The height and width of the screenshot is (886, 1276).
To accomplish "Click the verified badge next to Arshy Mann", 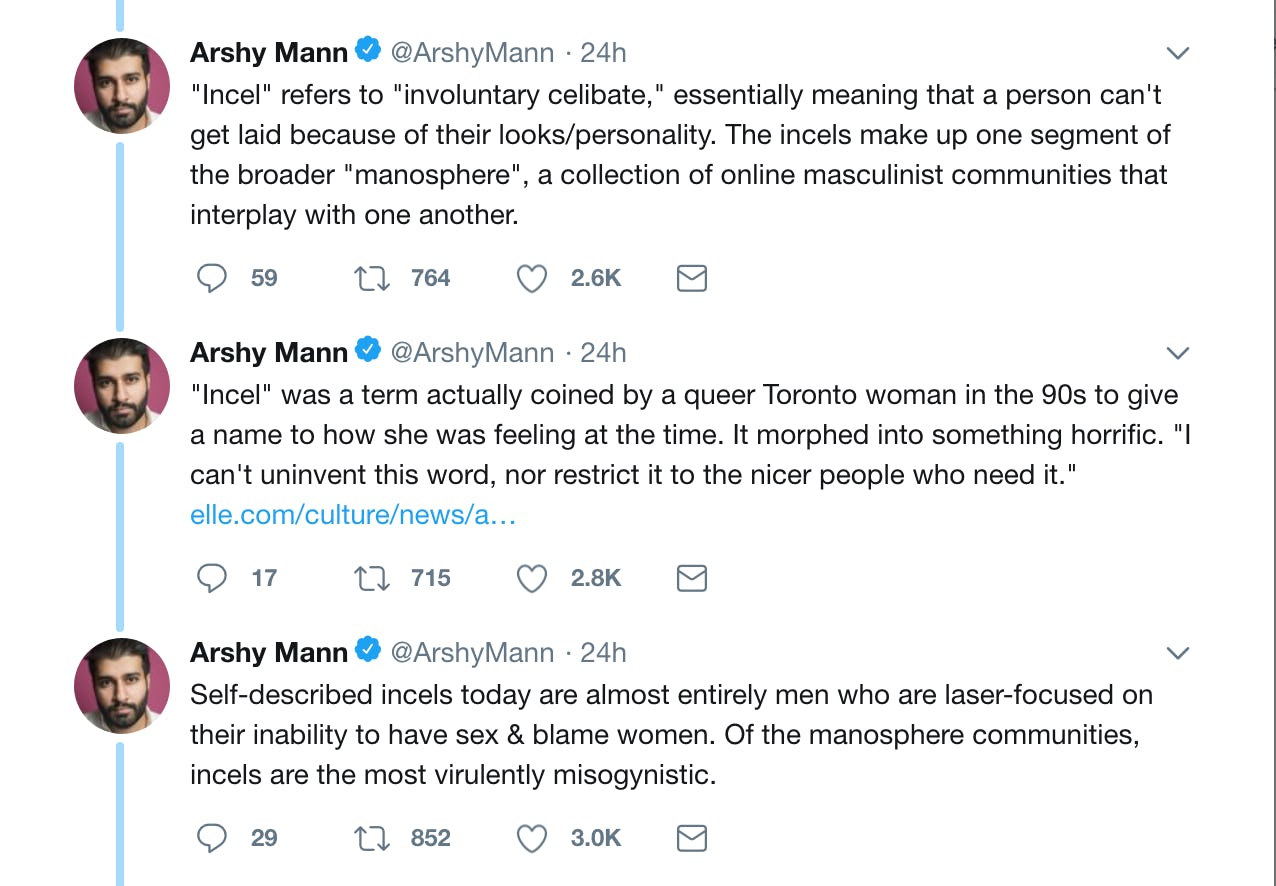I will (368, 48).
